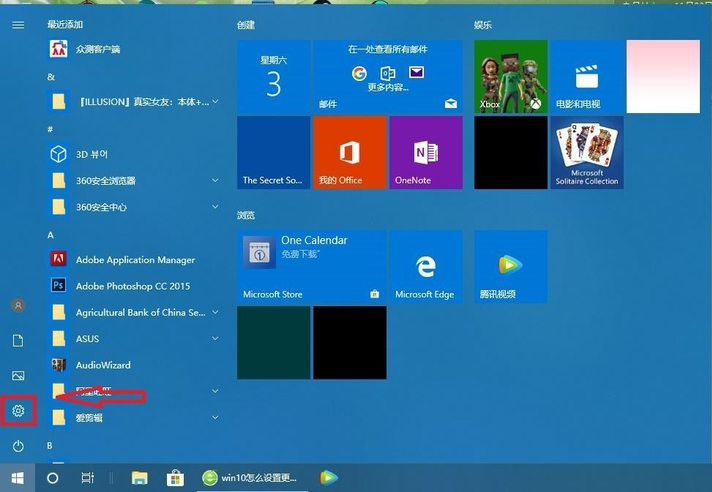
Task: Click the Power button icon
Action: (18, 446)
